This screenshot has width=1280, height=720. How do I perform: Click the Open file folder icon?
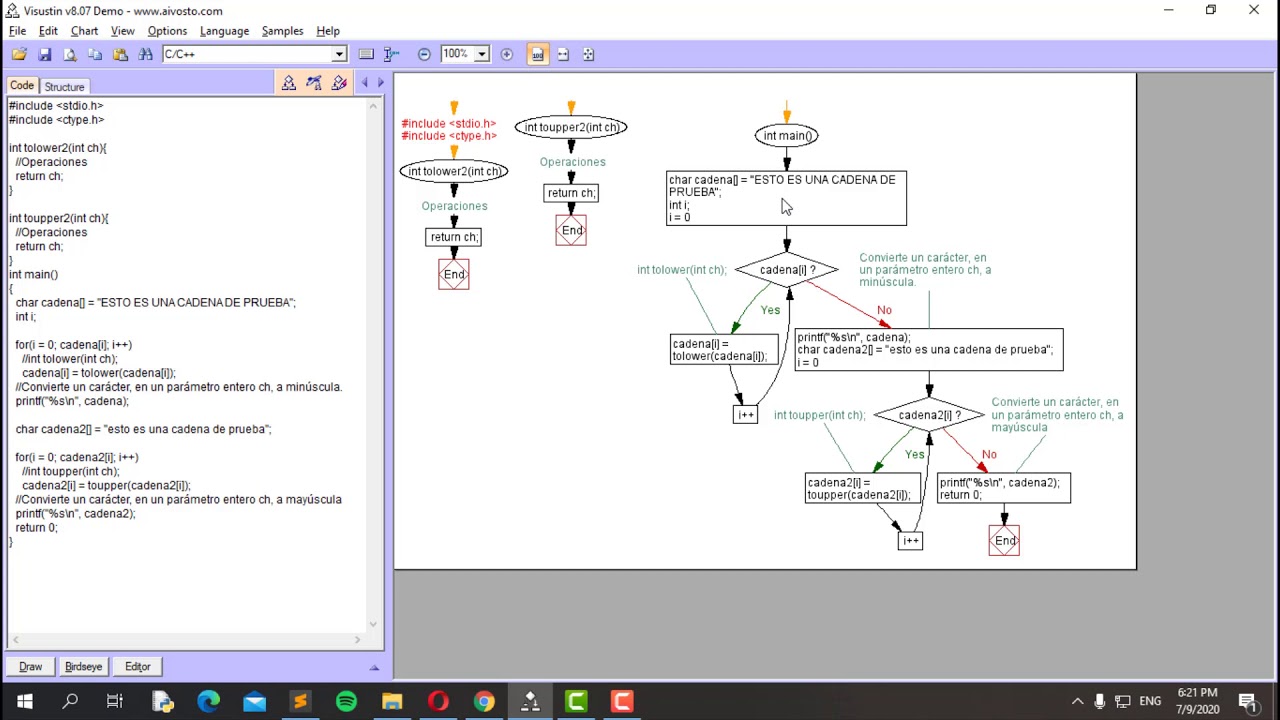tap(19, 54)
